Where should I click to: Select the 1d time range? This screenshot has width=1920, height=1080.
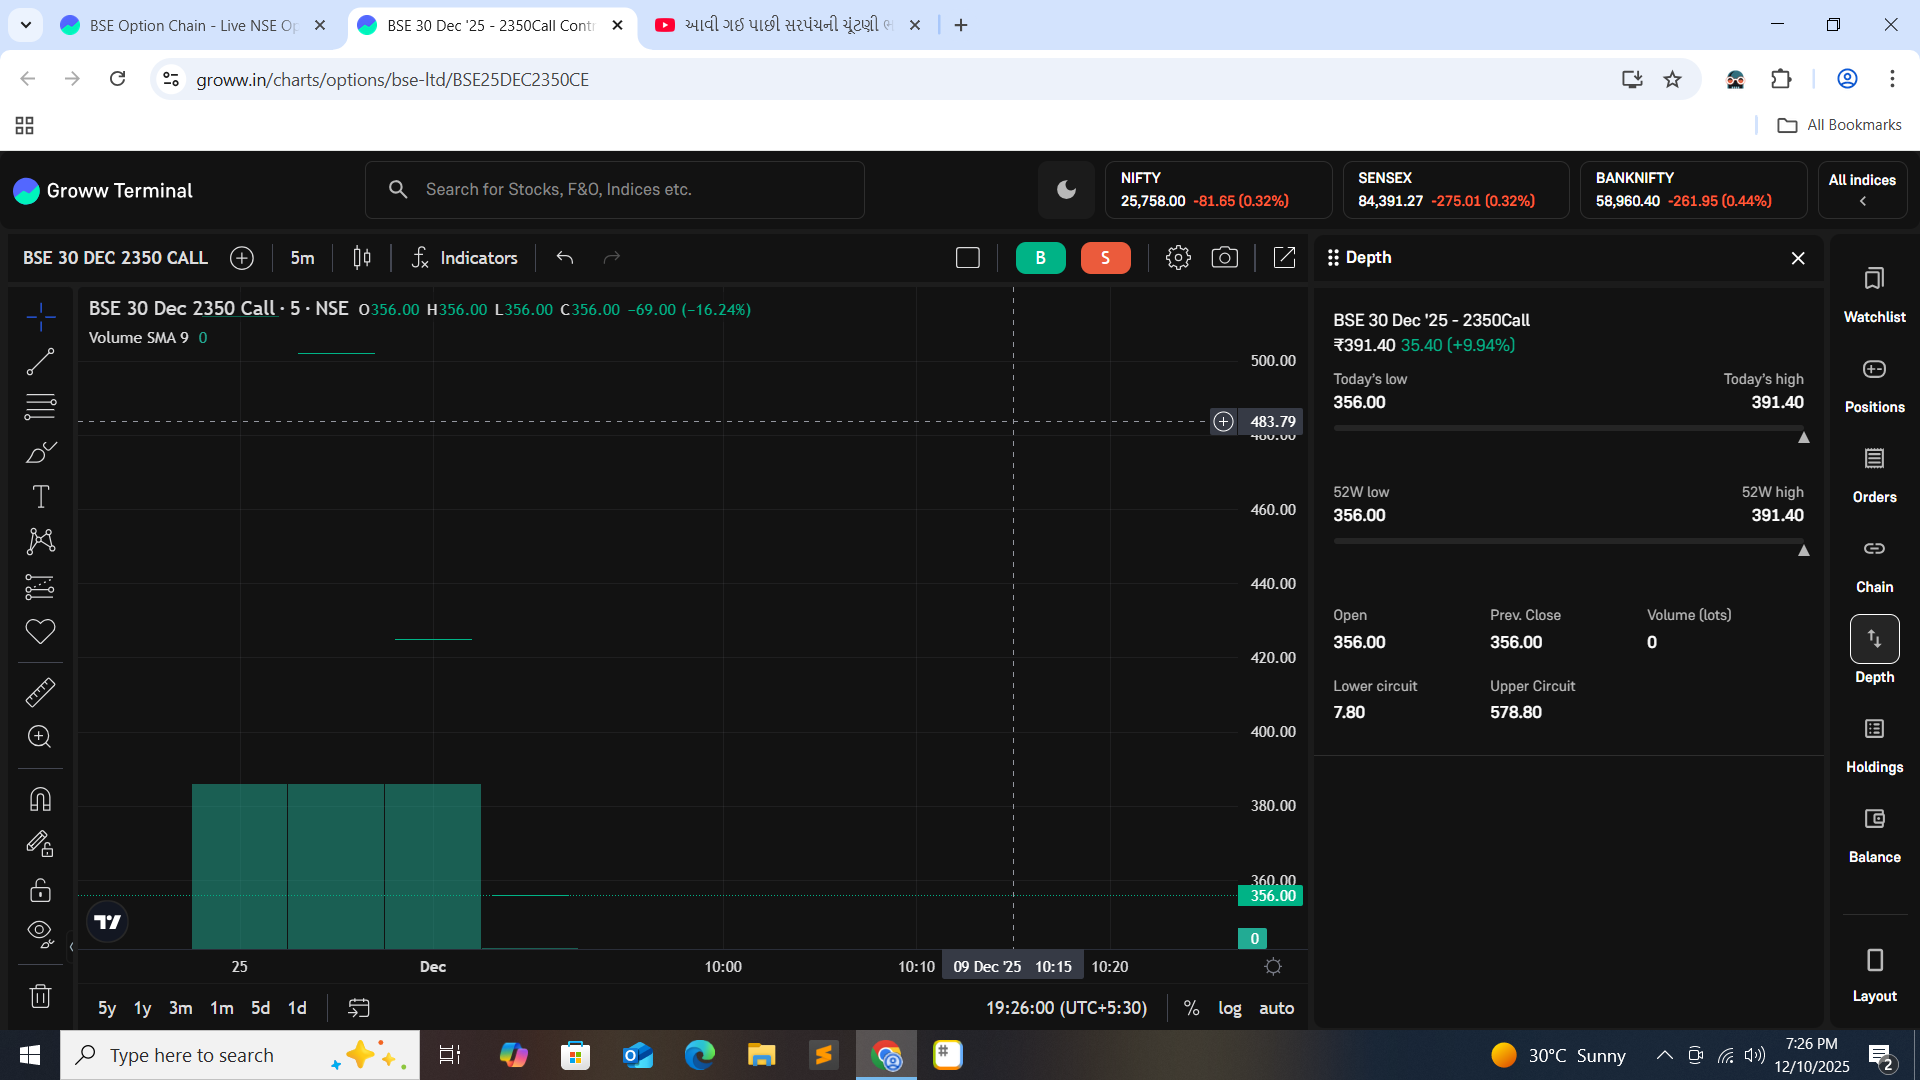(297, 1008)
